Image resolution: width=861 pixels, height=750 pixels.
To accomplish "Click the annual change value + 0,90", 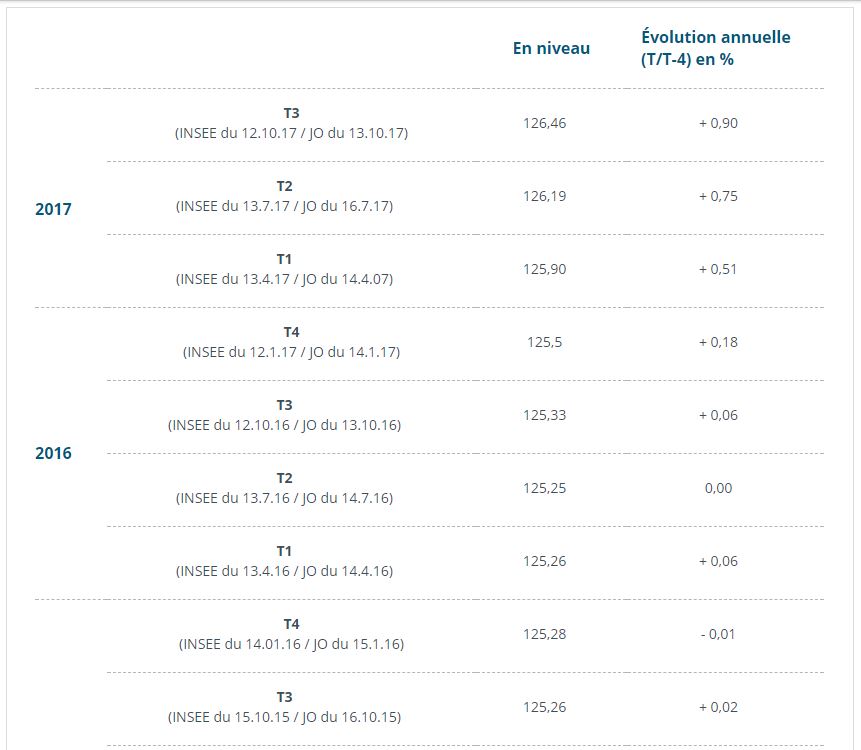I will pos(718,123).
